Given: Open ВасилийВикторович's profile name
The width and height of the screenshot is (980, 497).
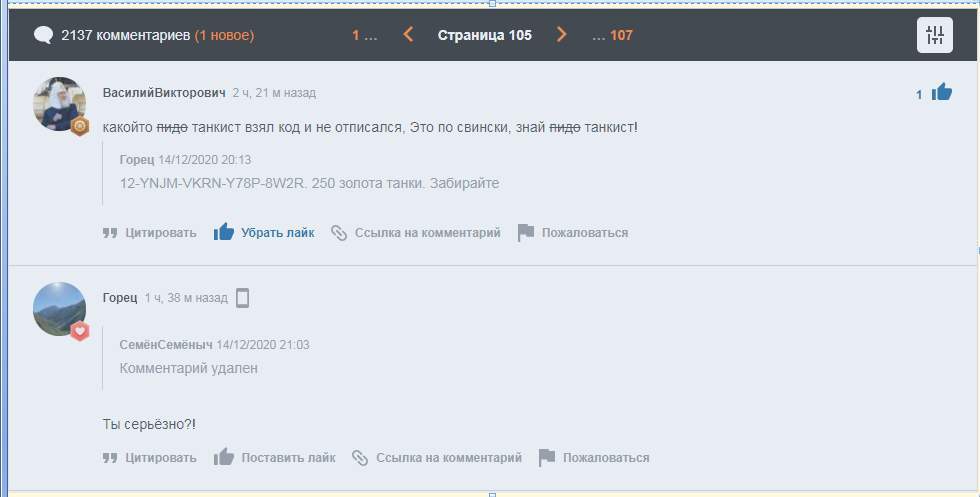Looking at the screenshot, I should click(x=164, y=93).
